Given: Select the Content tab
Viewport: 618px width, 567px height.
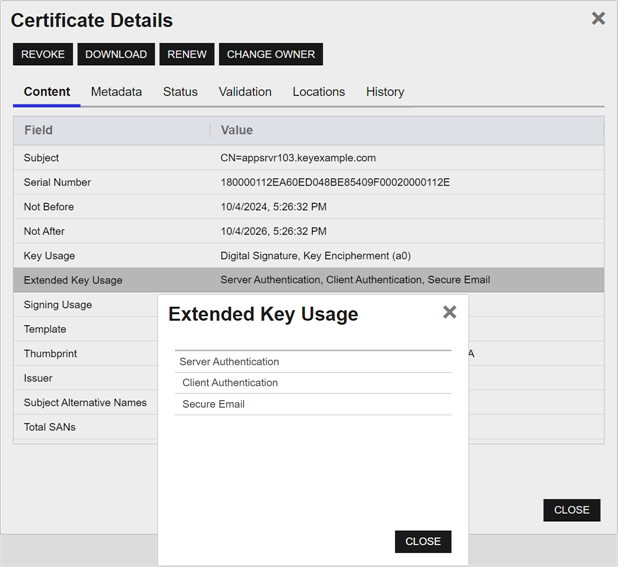Looking at the screenshot, I should 47,92.
